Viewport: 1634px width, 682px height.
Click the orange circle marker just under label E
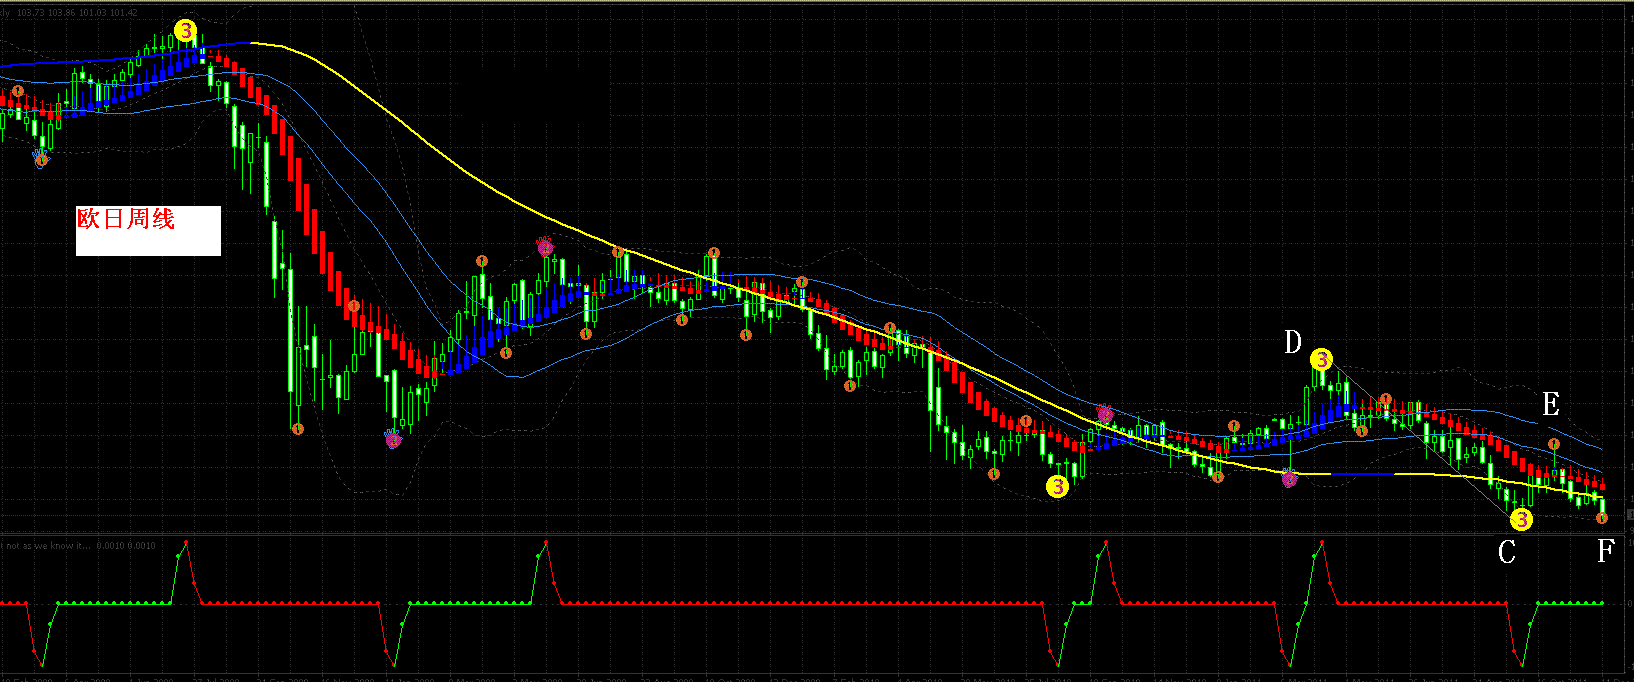pos(1554,444)
